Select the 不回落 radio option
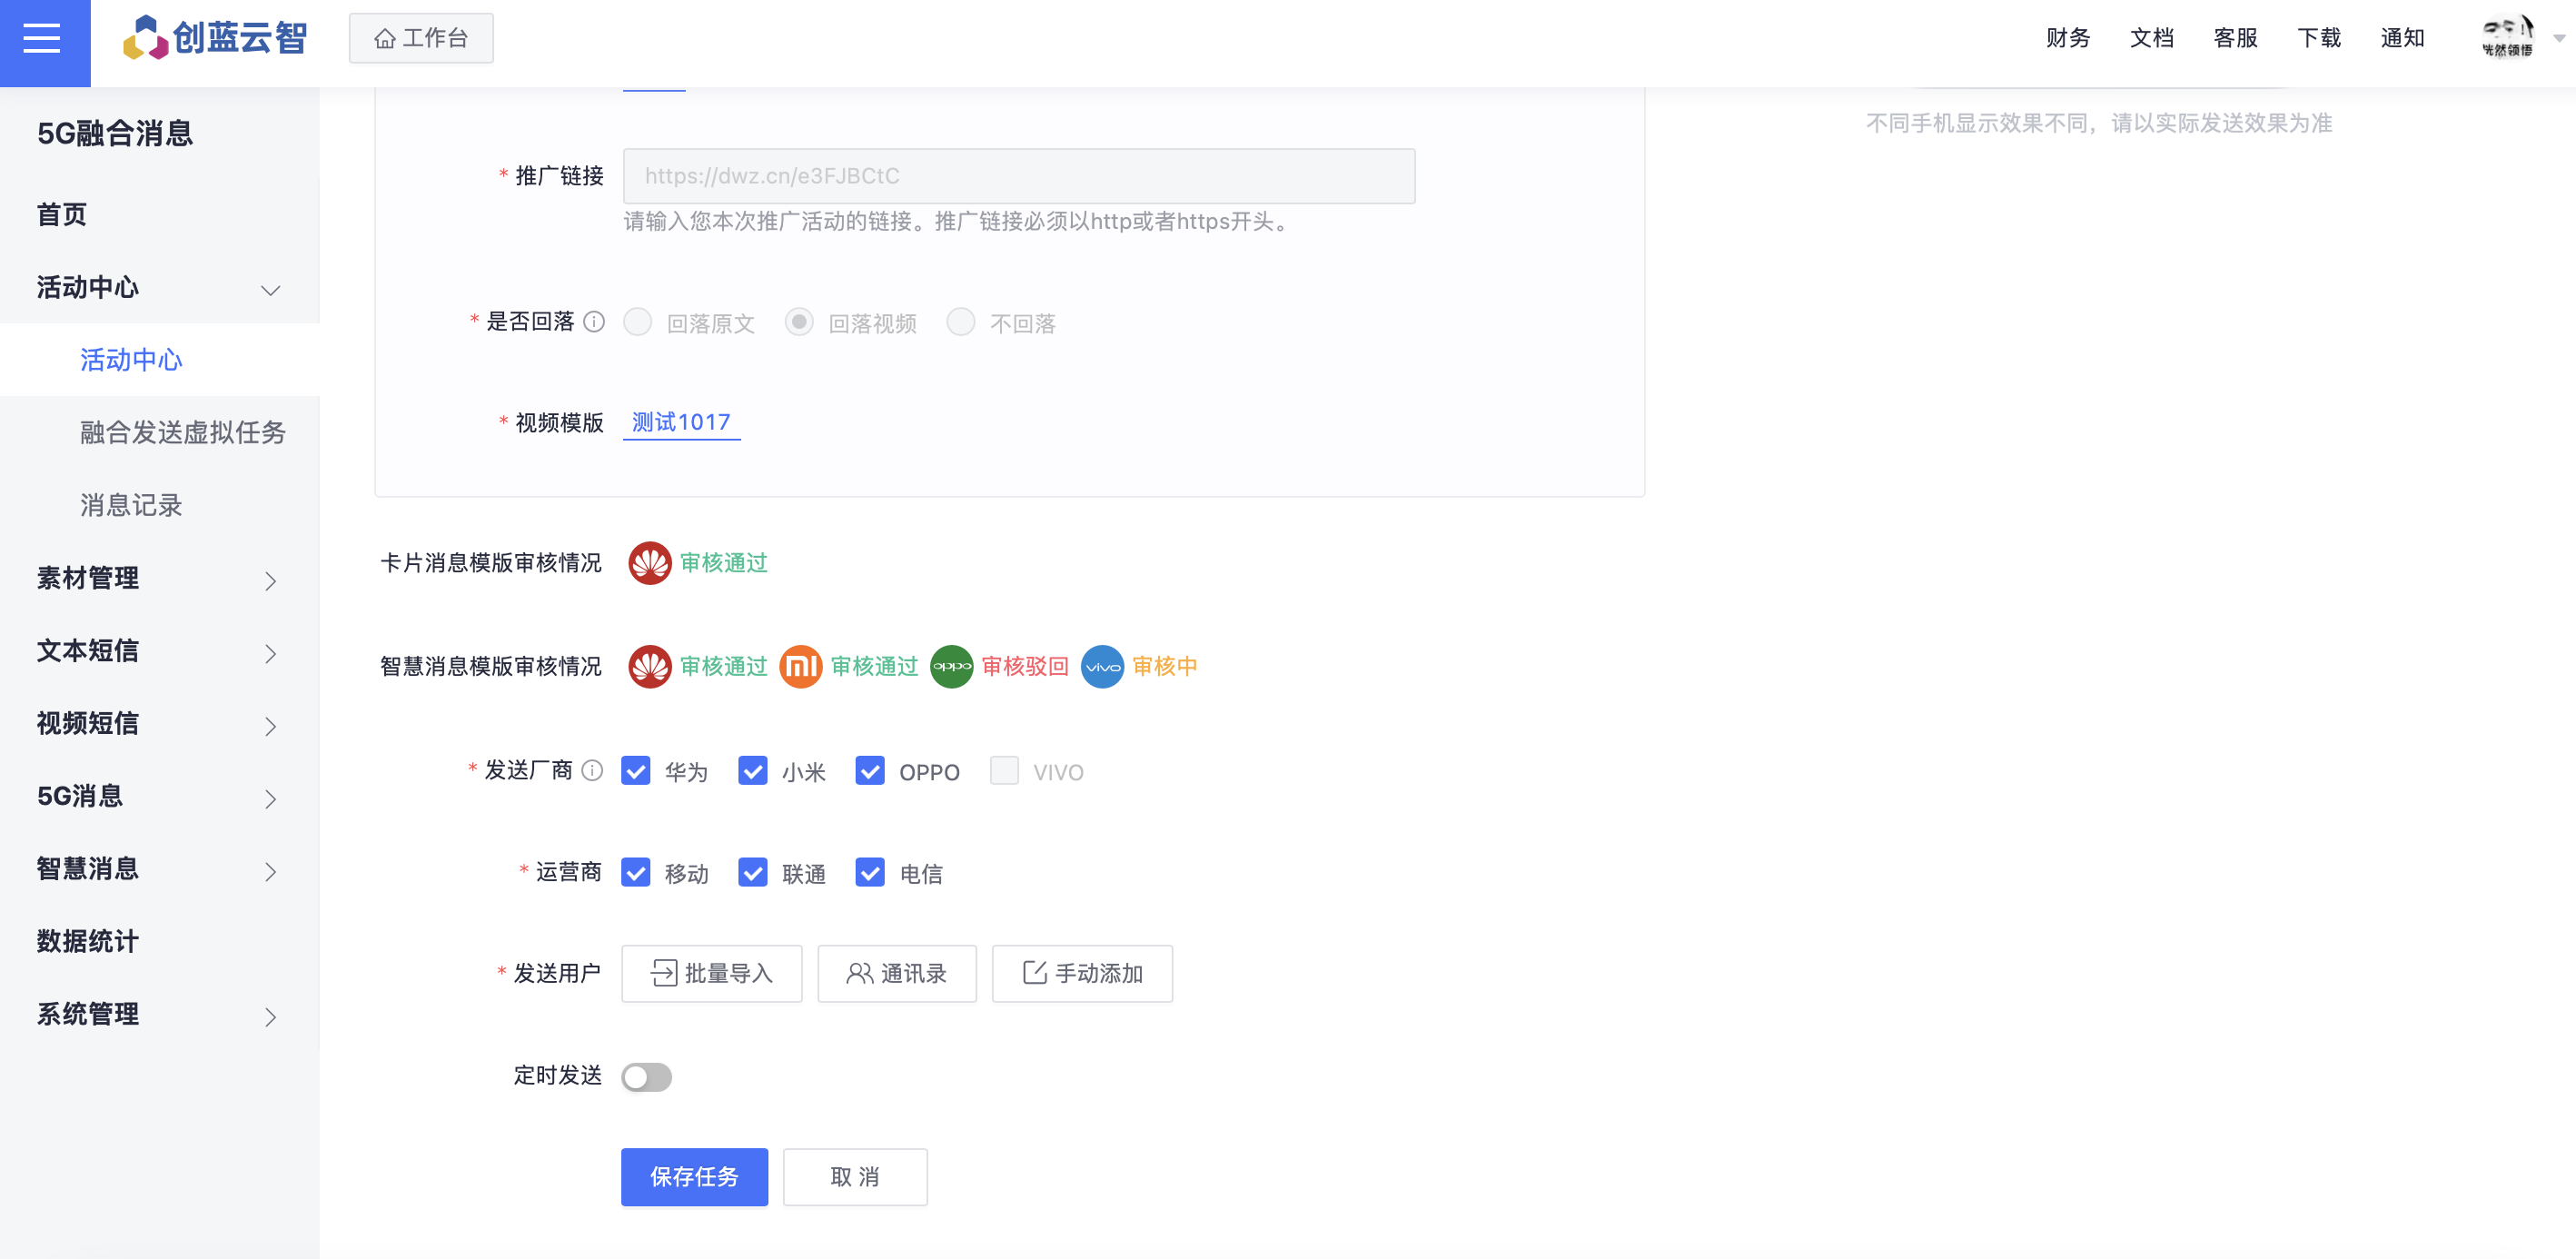The height and width of the screenshot is (1259, 2576). click(x=961, y=322)
